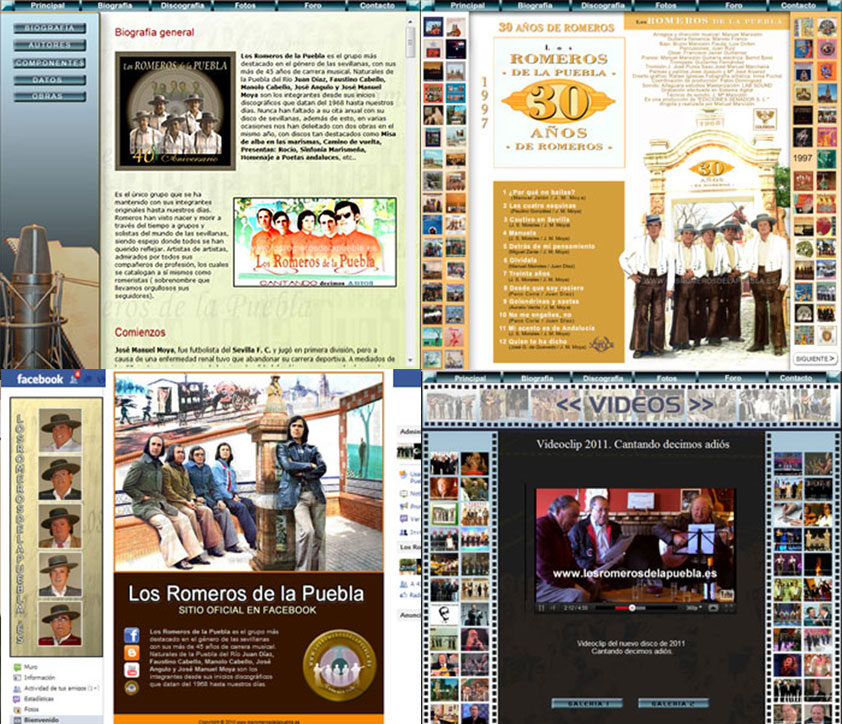
Task: Click track title '¿Por qué no bailas?'
Action: tap(542, 192)
